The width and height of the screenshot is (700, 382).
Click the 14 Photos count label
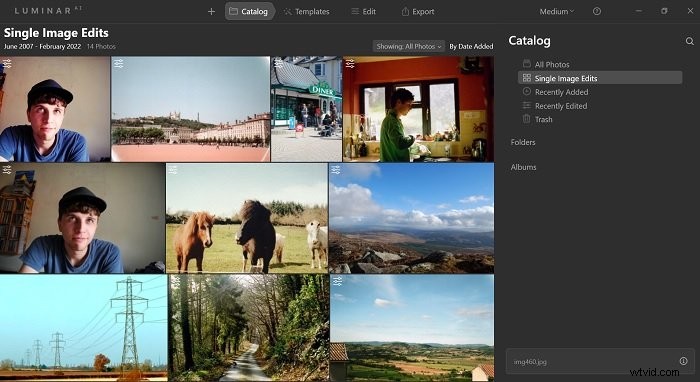101,46
